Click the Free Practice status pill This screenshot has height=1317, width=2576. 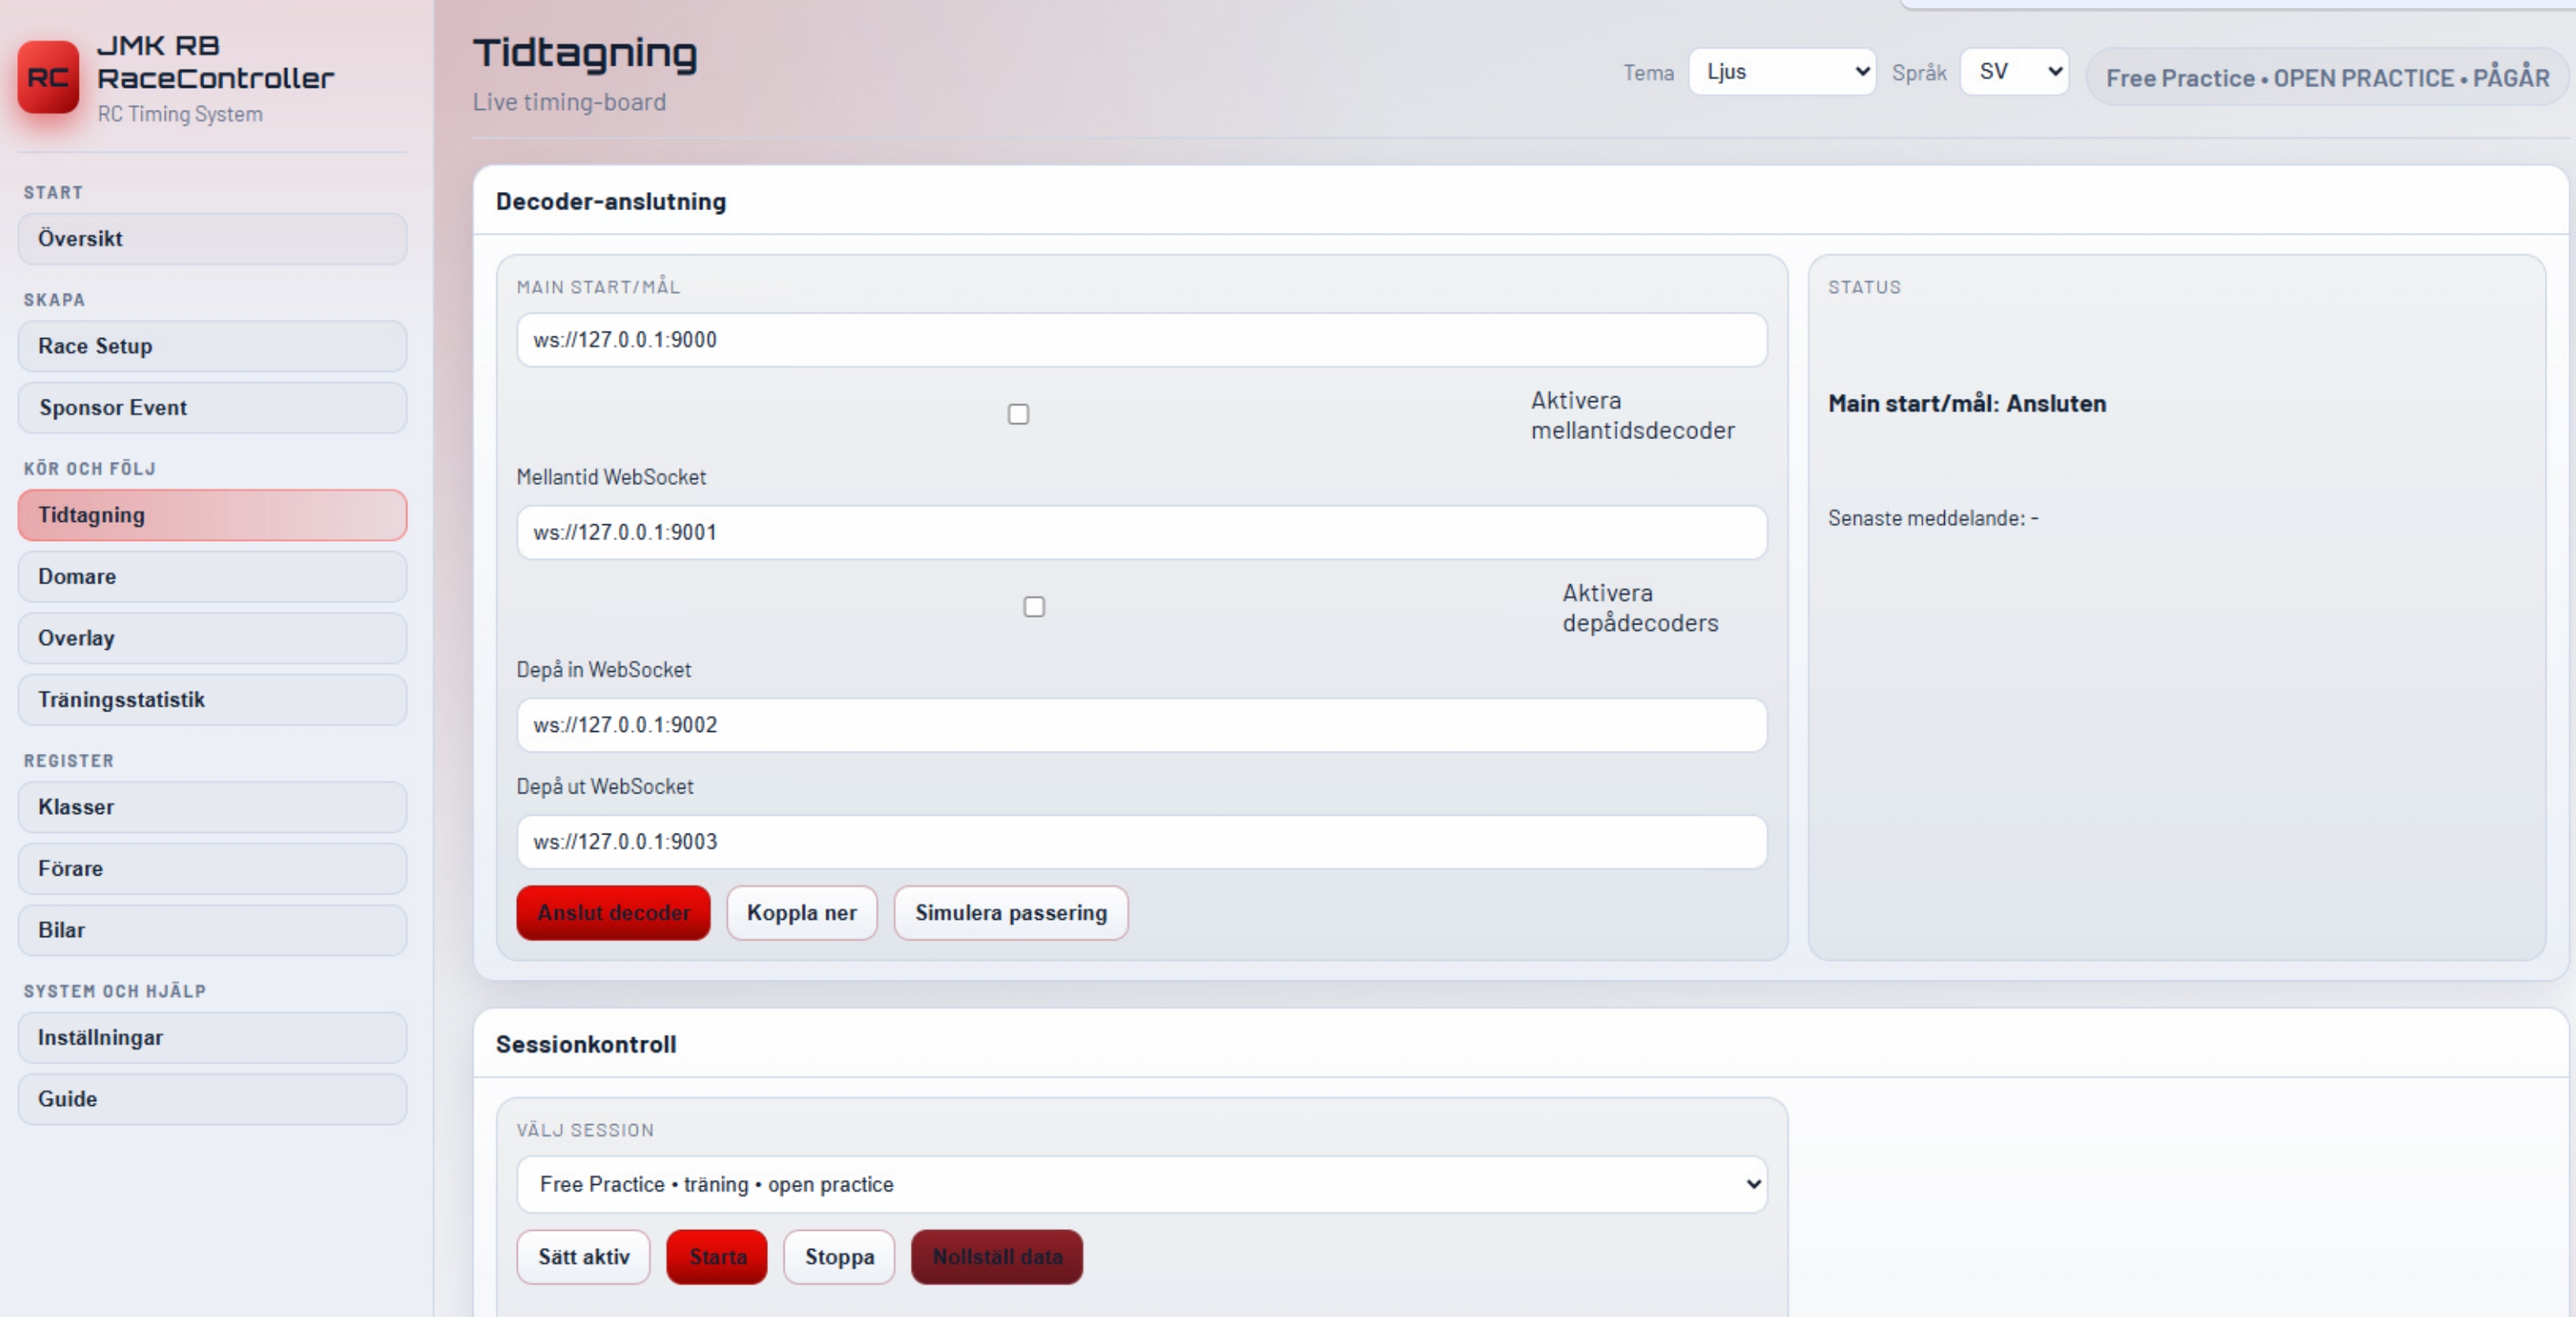(2327, 77)
